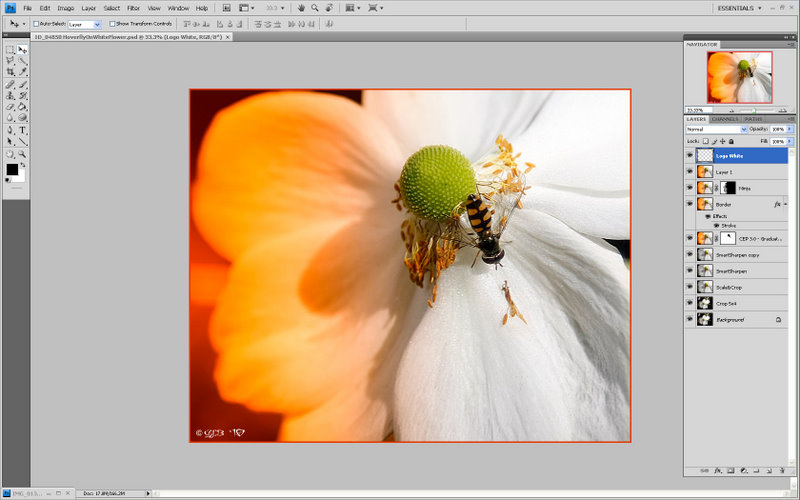This screenshot has width=800, height=500.
Task: Select the Paint Bucket tool
Action: pyautogui.click(x=22, y=107)
